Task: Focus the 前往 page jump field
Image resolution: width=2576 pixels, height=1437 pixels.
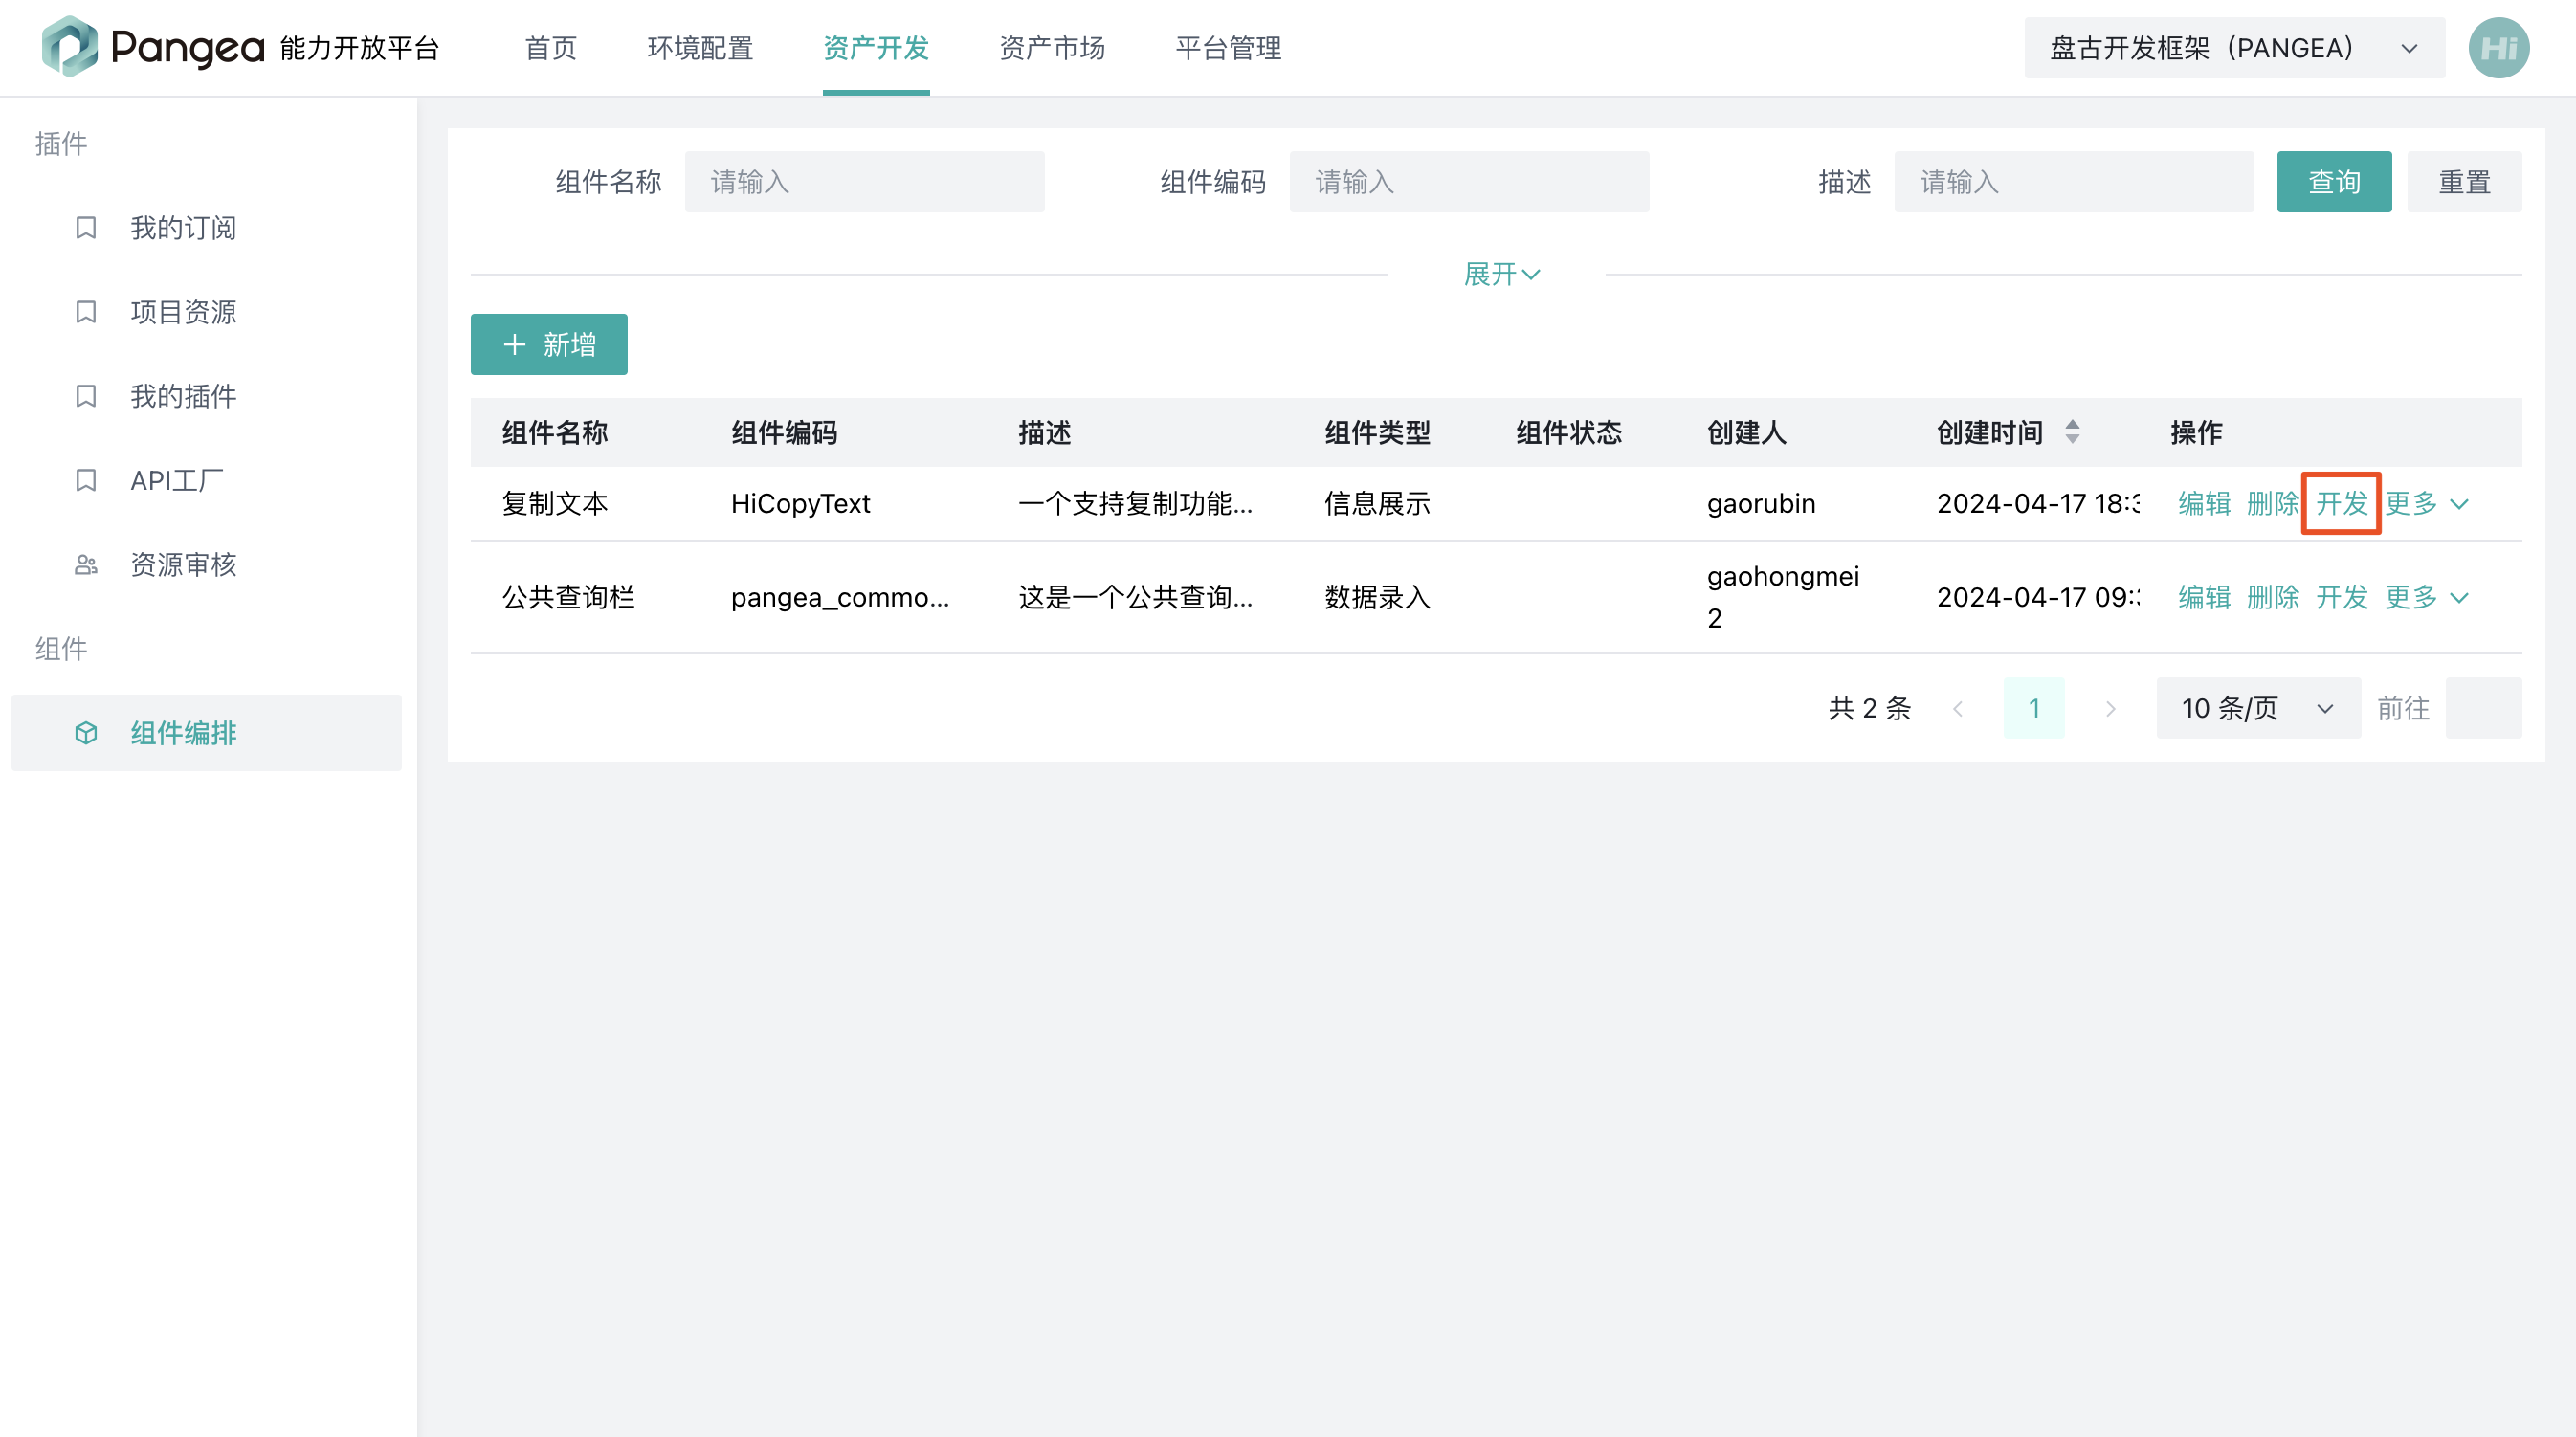Action: point(2484,708)
